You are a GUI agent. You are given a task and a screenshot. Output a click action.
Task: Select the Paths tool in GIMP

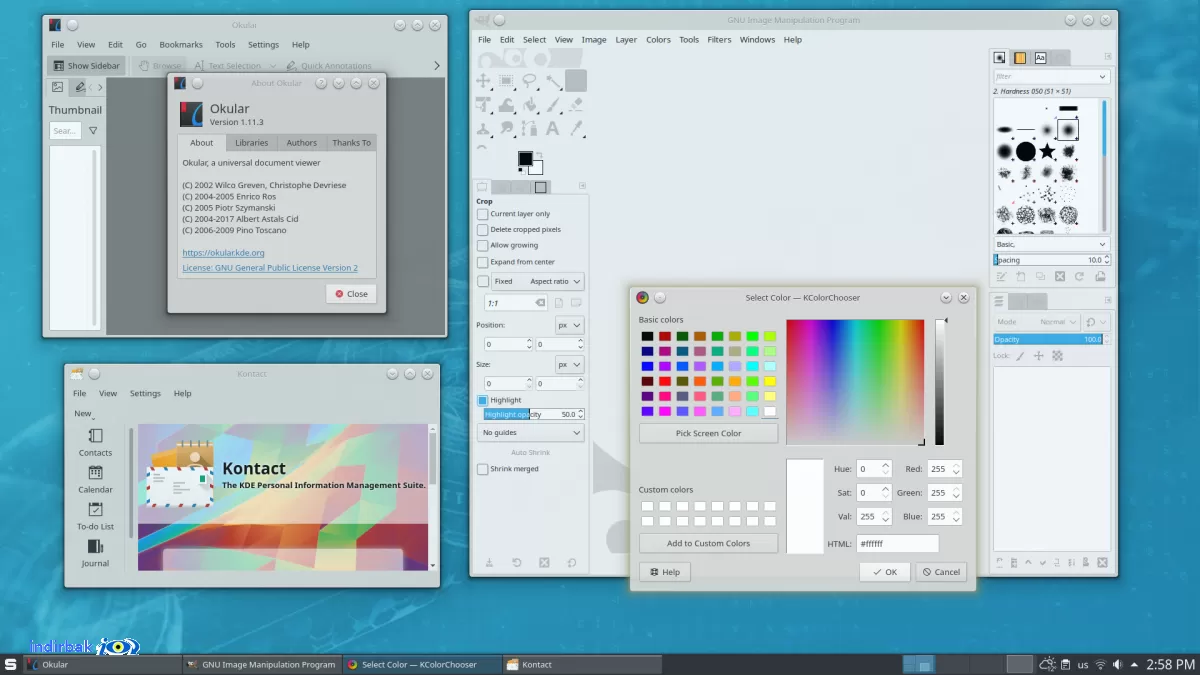click(x=530, y=127)
